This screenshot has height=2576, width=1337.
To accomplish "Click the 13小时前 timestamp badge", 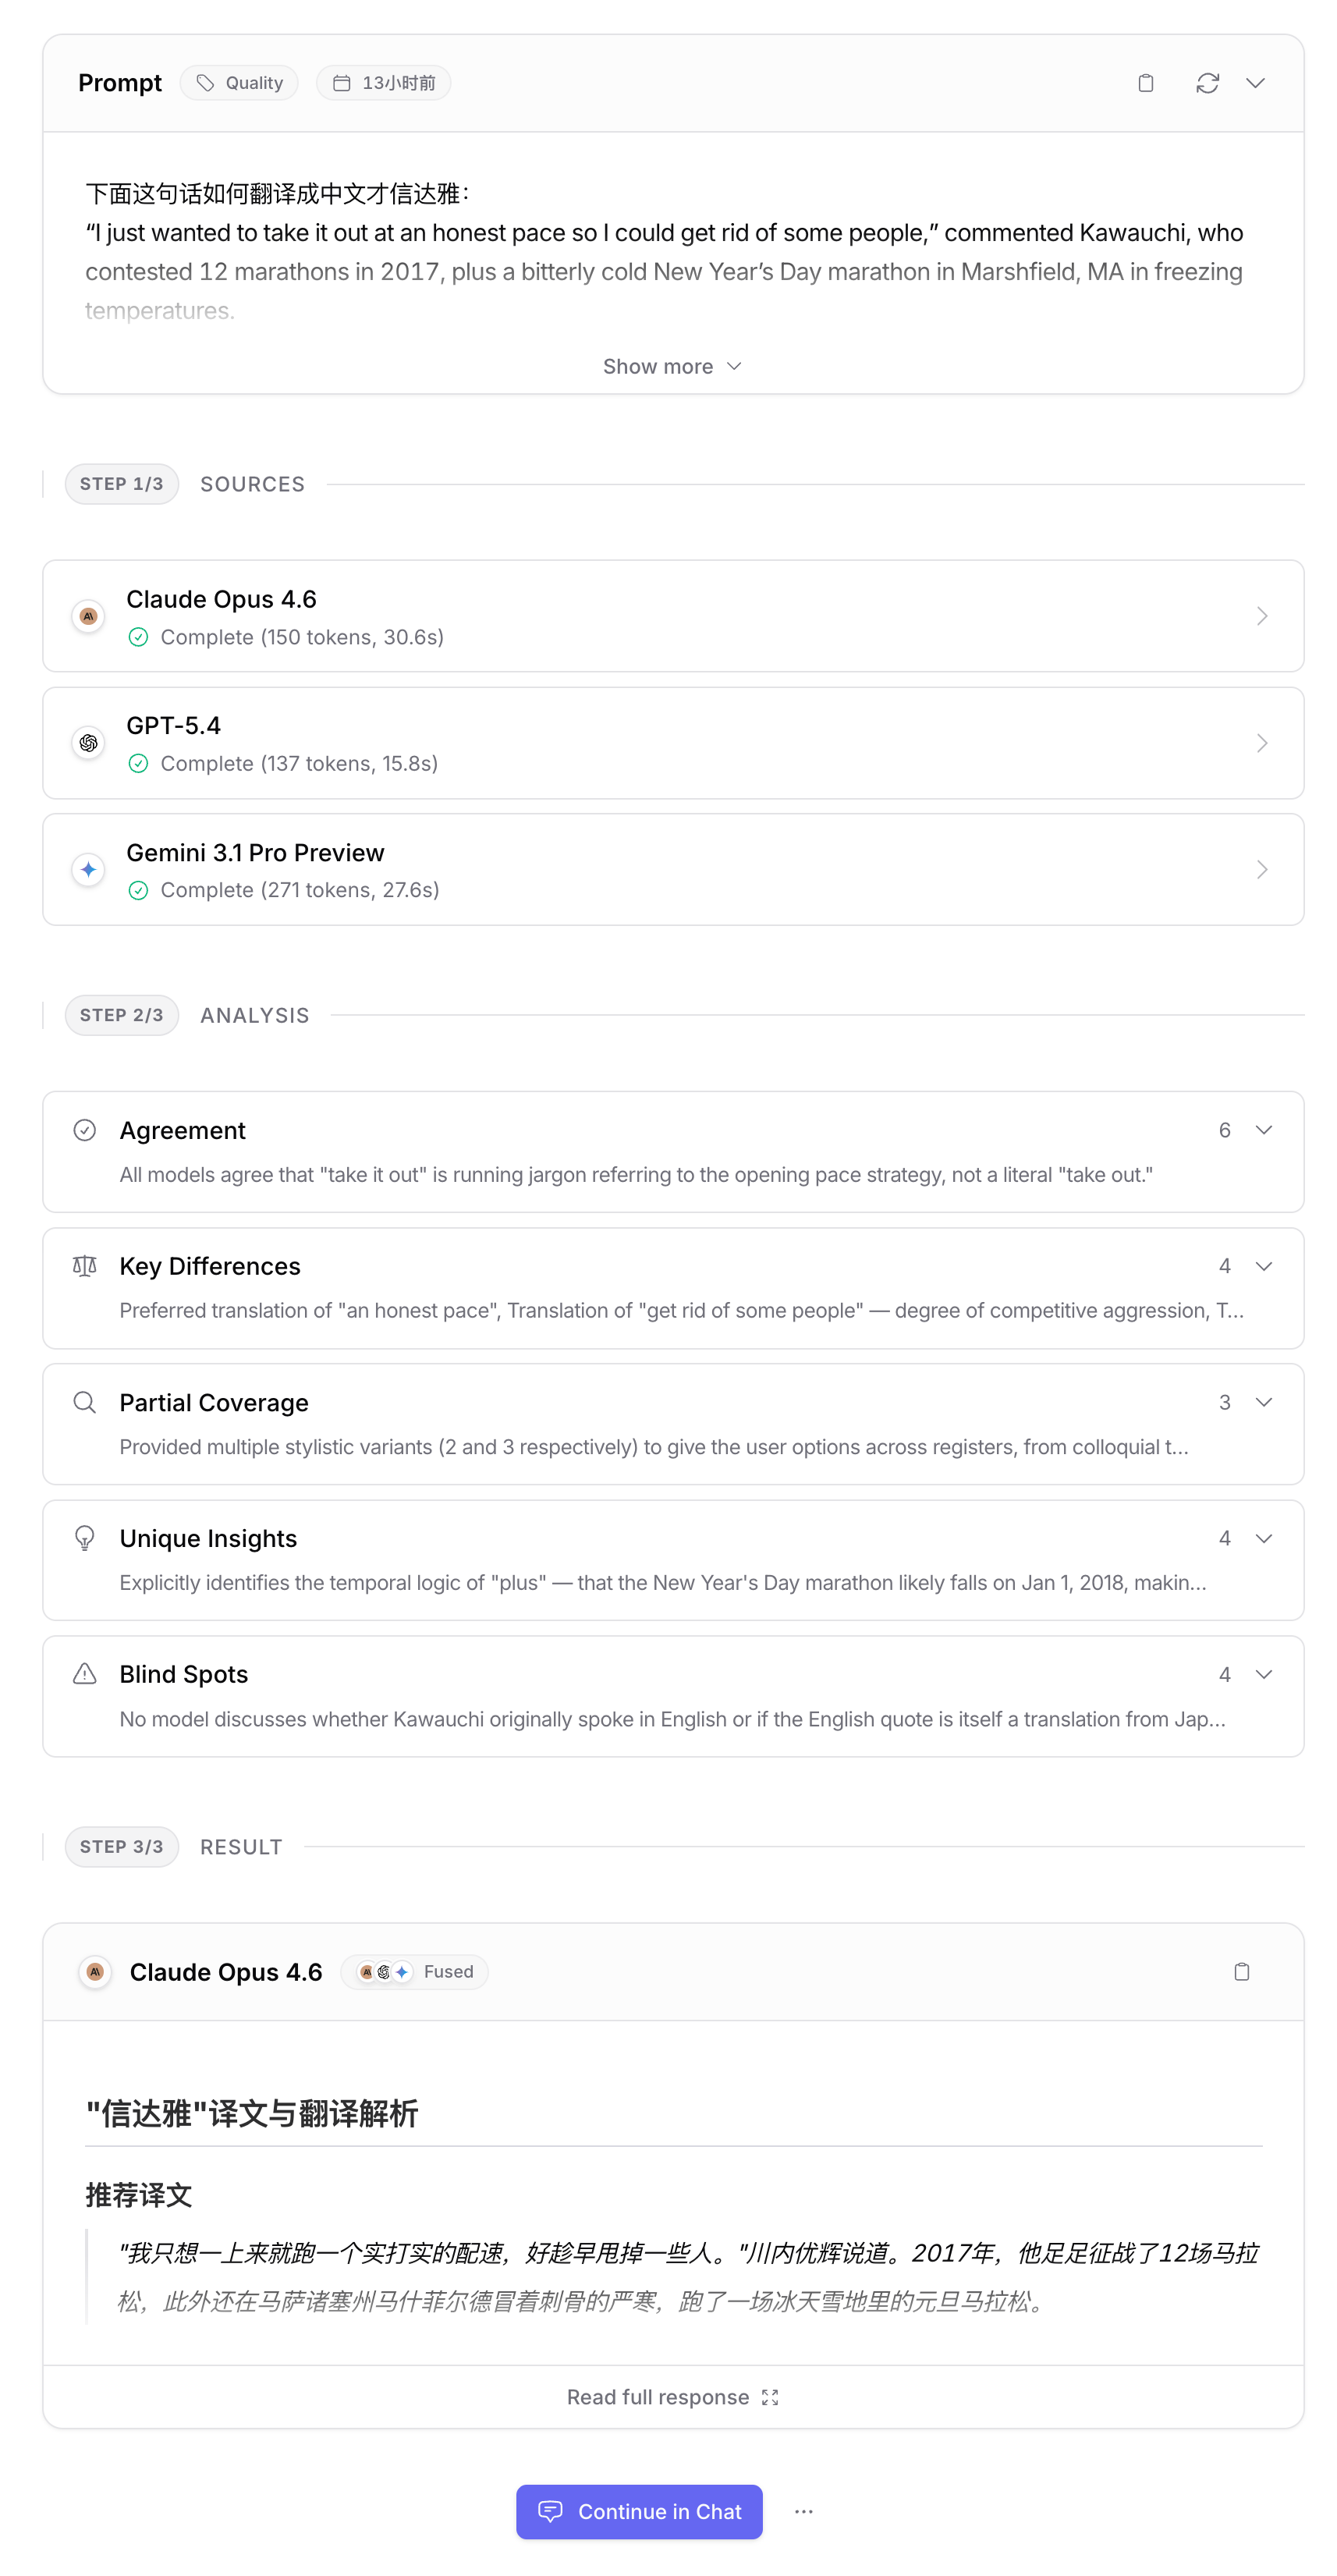I will pos(383,83).
